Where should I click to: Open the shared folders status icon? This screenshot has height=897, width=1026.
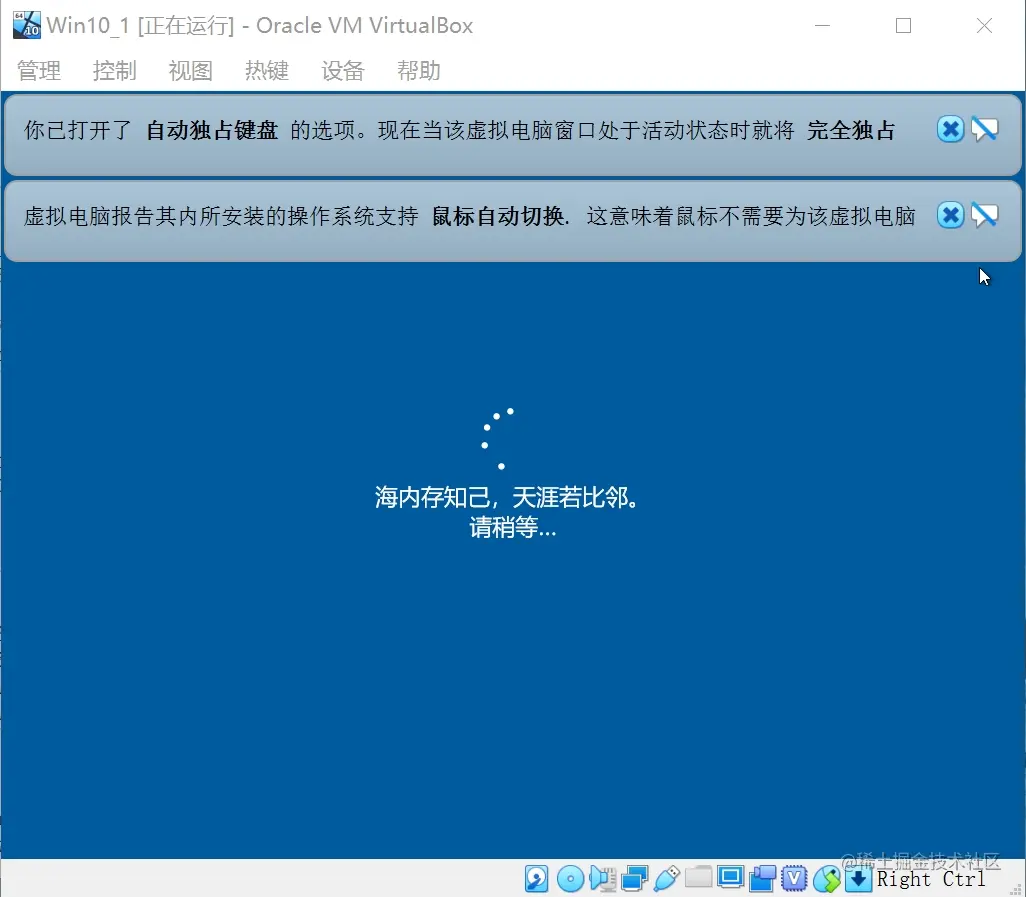point(699,878)
